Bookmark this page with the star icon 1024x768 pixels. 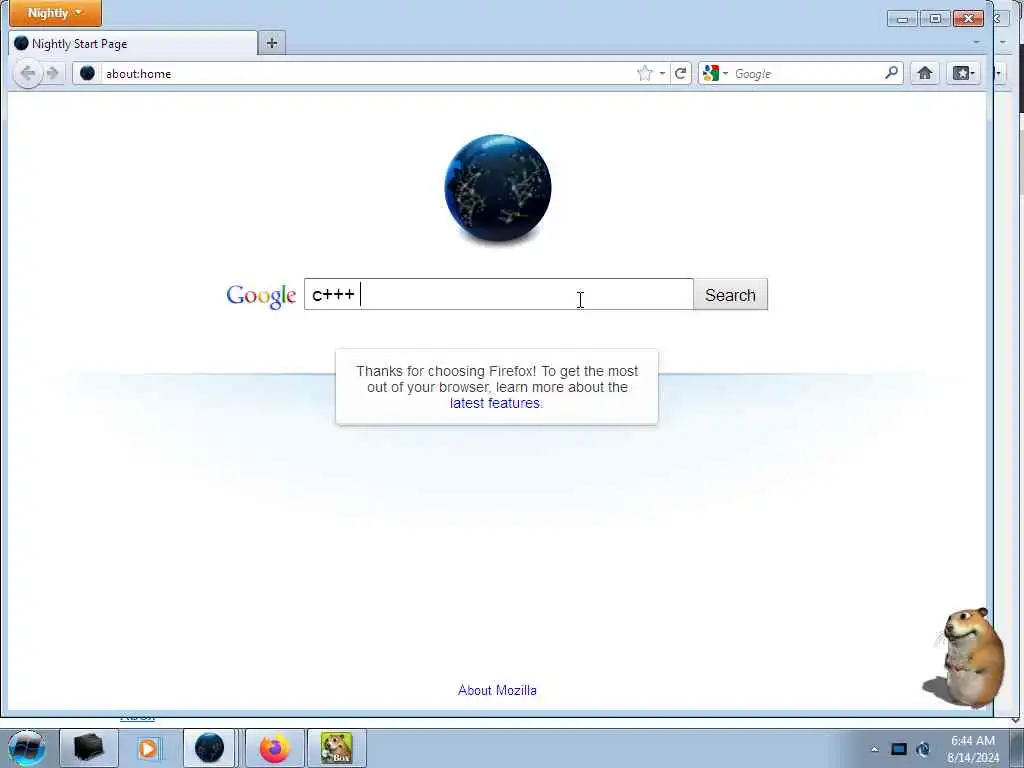[645, 73]
